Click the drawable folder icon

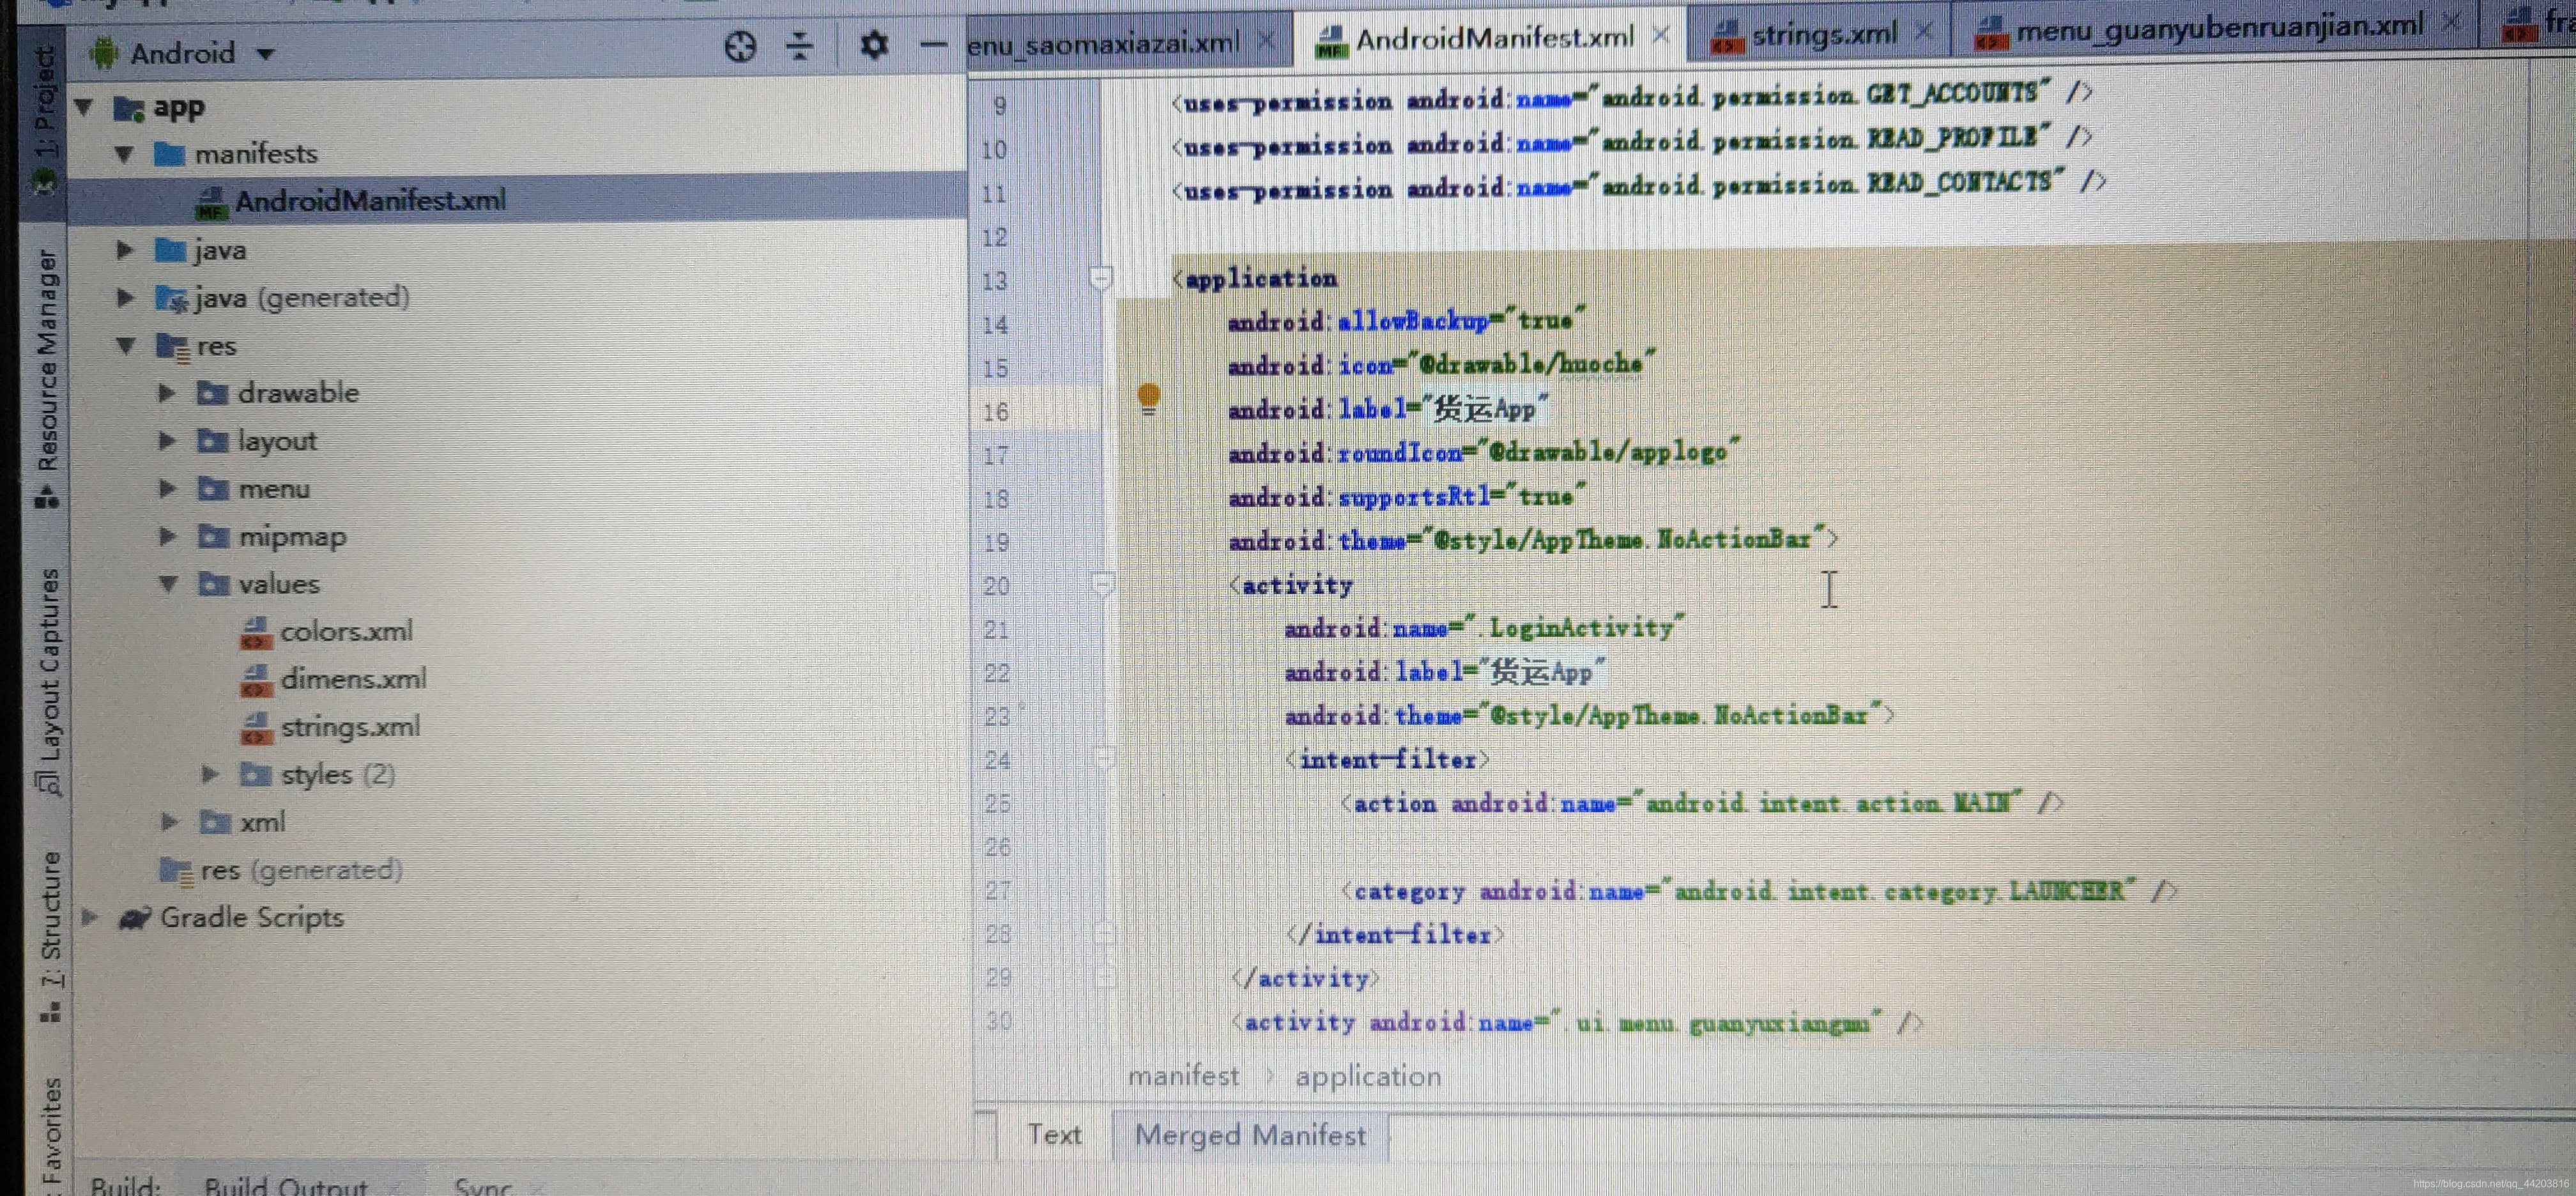coord(212,392)
